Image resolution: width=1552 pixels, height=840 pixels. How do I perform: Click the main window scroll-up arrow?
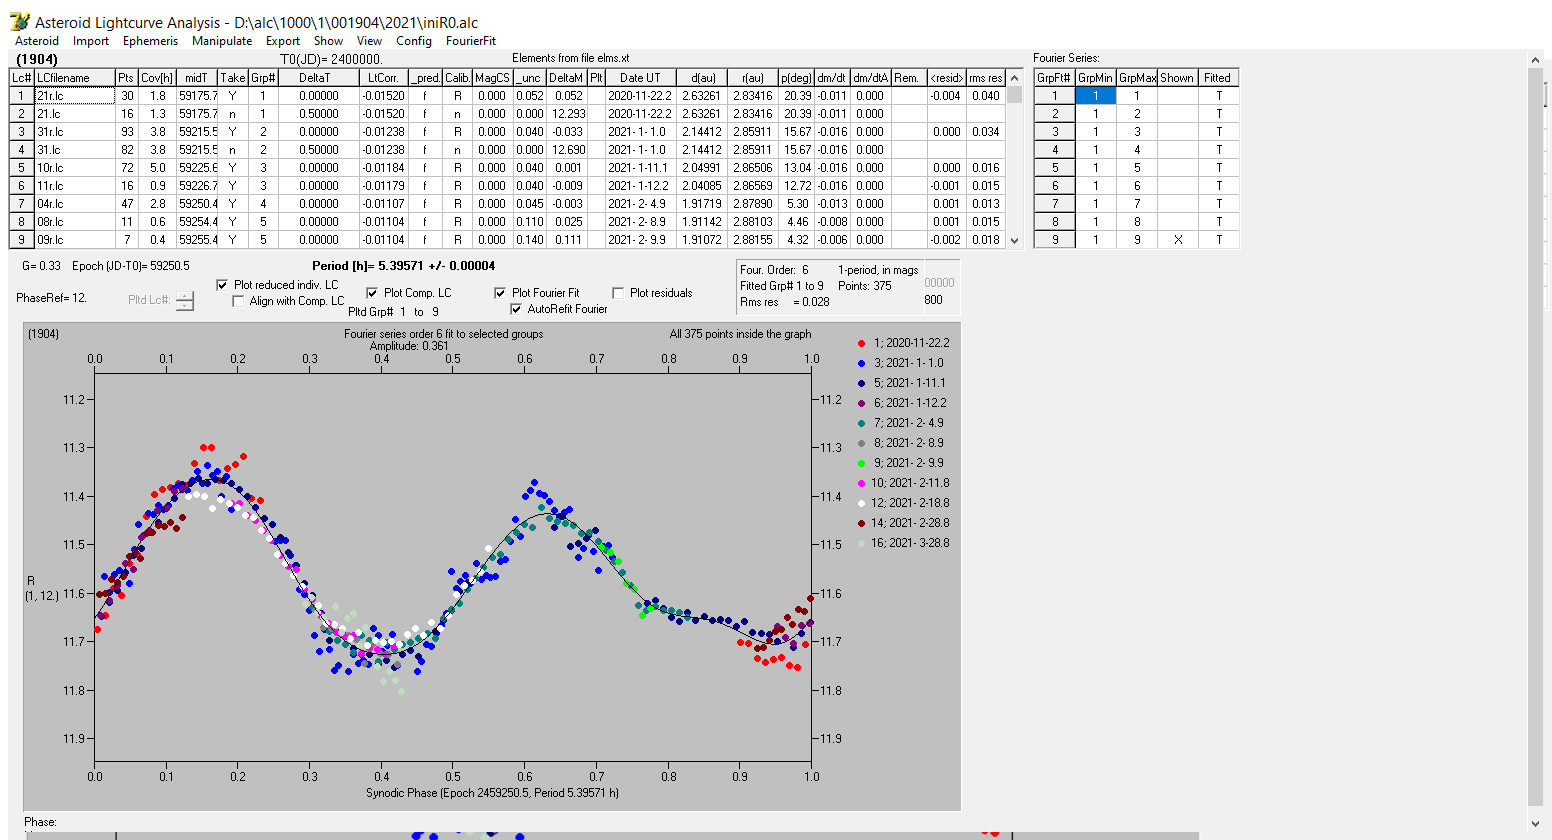tap(1536, 60)
